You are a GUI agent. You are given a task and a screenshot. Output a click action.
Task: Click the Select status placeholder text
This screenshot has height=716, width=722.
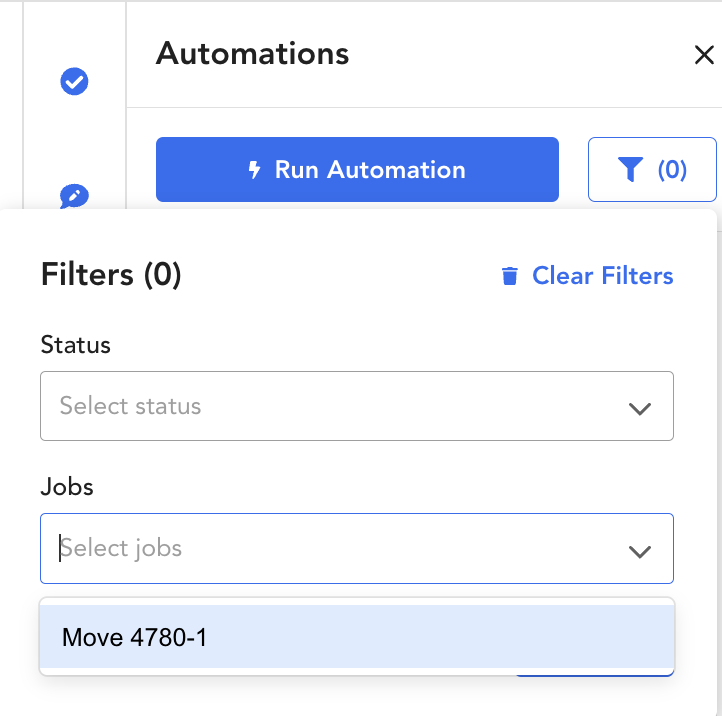(x=130, y=406)
